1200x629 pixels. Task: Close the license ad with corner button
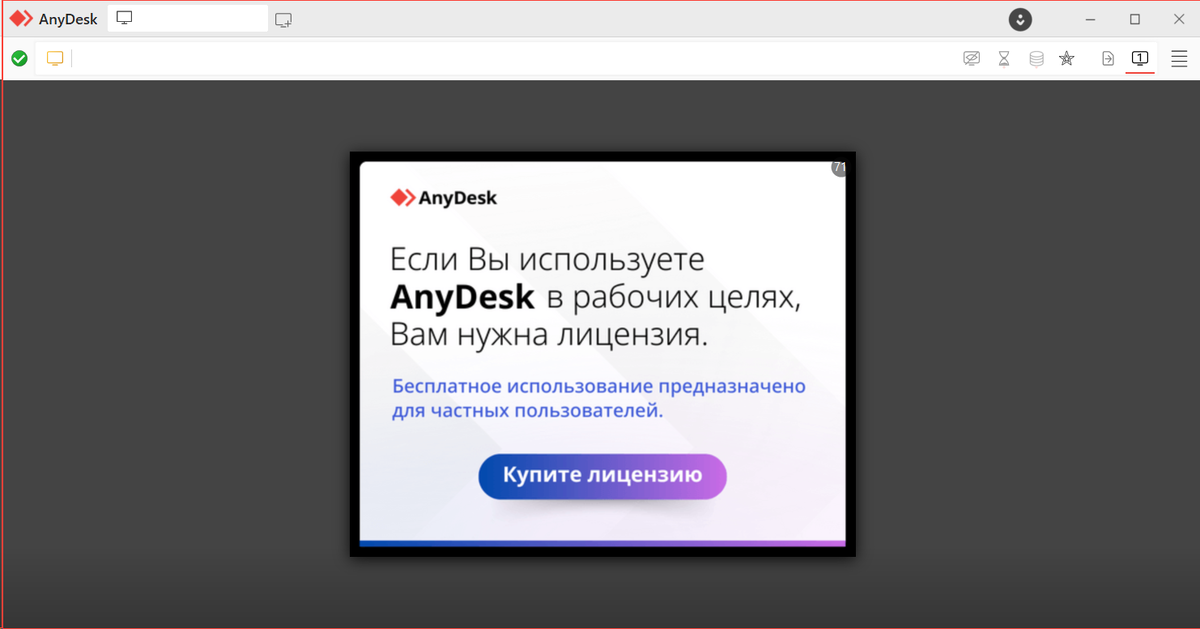839,168
